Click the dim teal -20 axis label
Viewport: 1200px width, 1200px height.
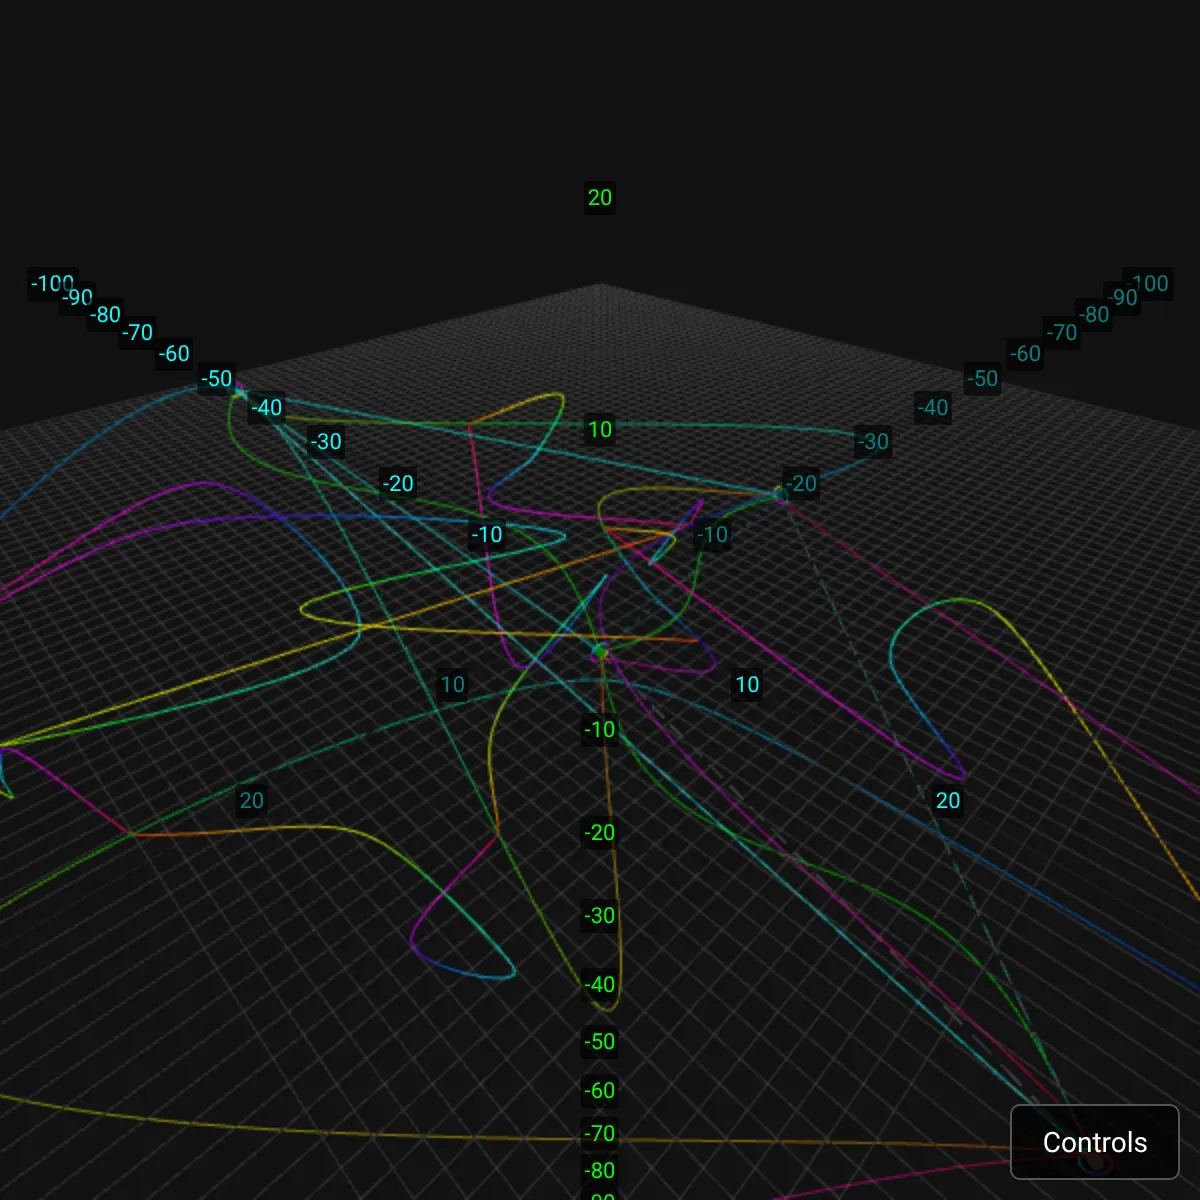[x=802, y=484]
